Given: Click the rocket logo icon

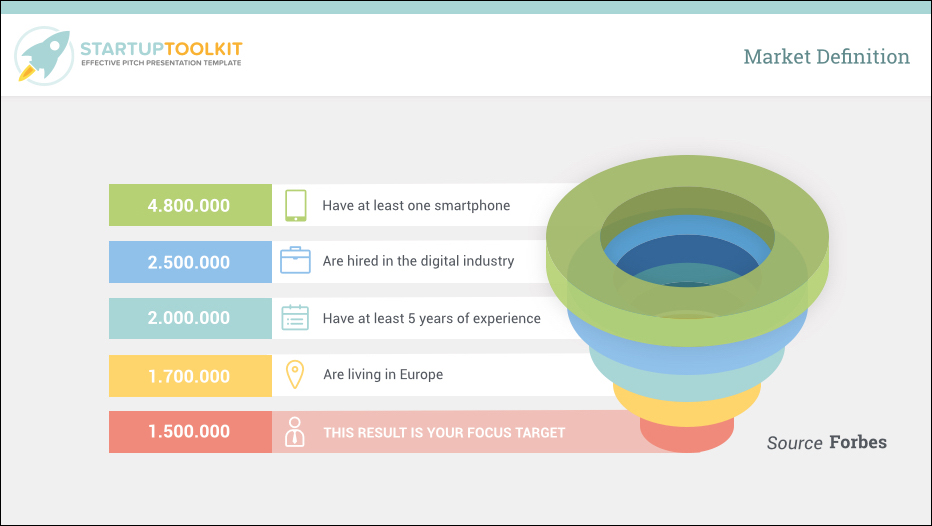Looking at the screenshot, I should click(x=44, y=56).
